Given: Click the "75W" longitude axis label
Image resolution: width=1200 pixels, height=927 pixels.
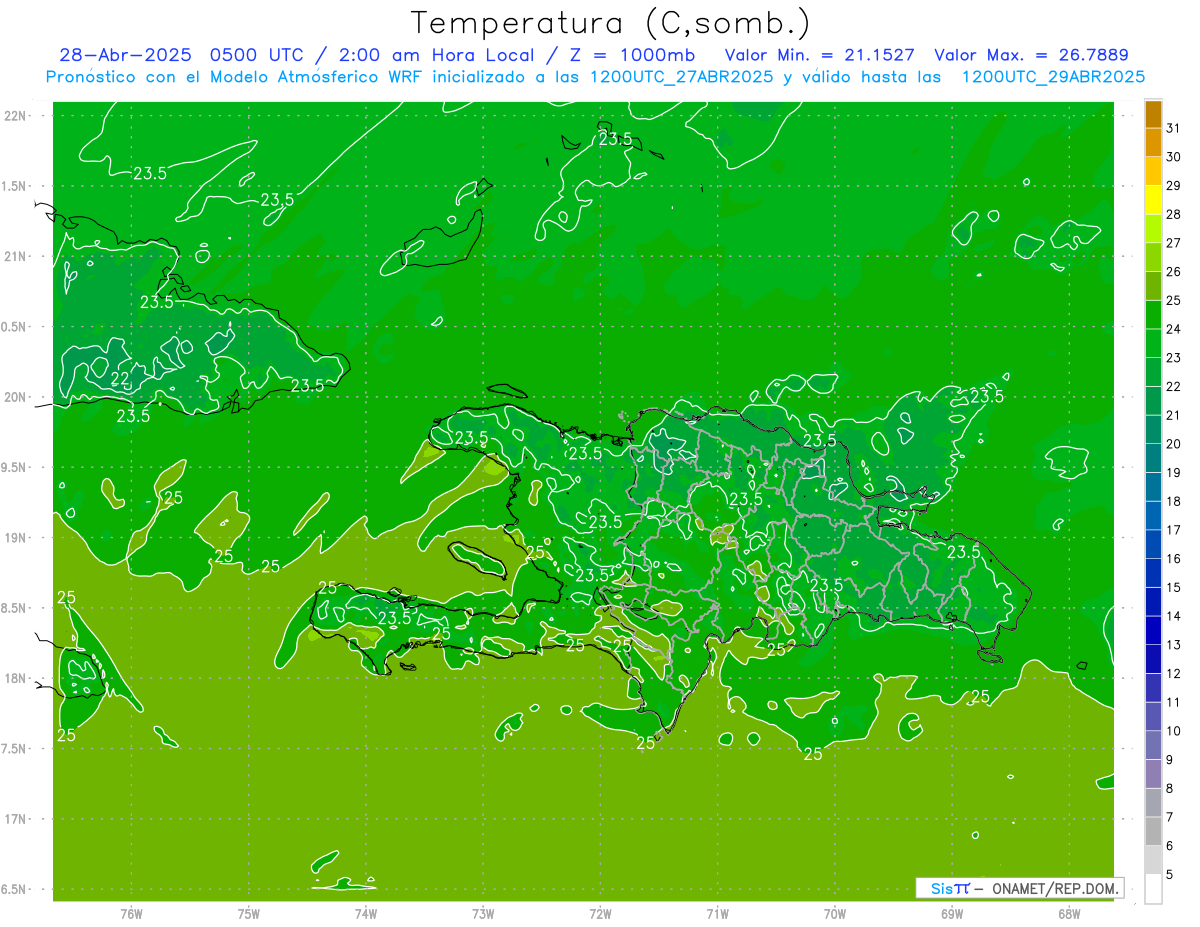Looking at the screenshot, I should point(249,914).
